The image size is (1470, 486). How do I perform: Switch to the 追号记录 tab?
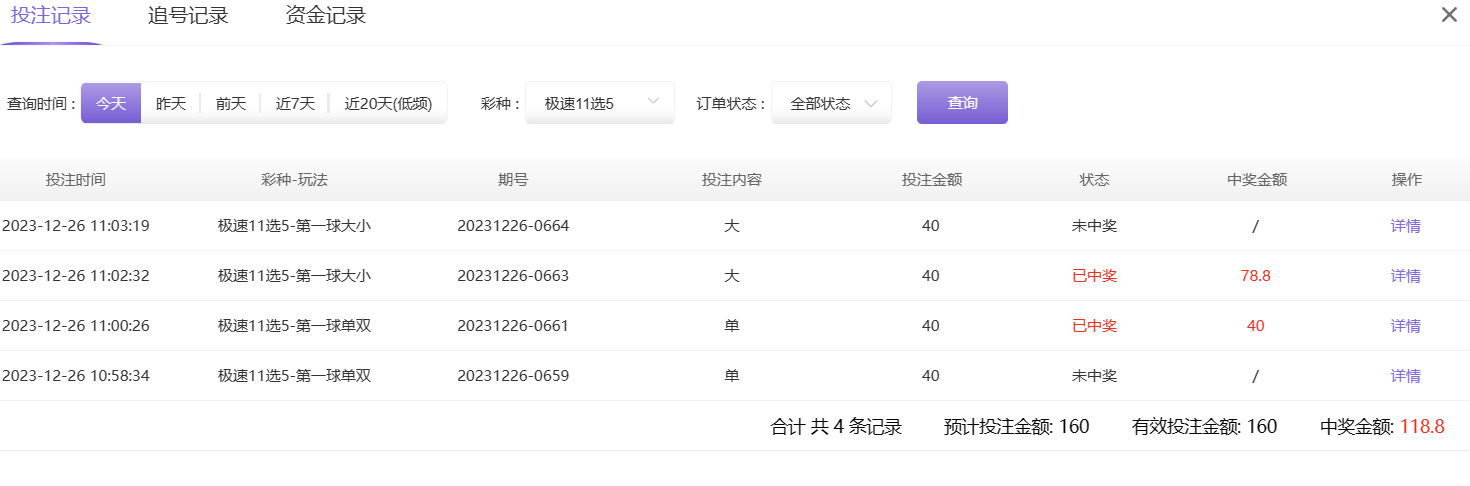pos(188,16)
